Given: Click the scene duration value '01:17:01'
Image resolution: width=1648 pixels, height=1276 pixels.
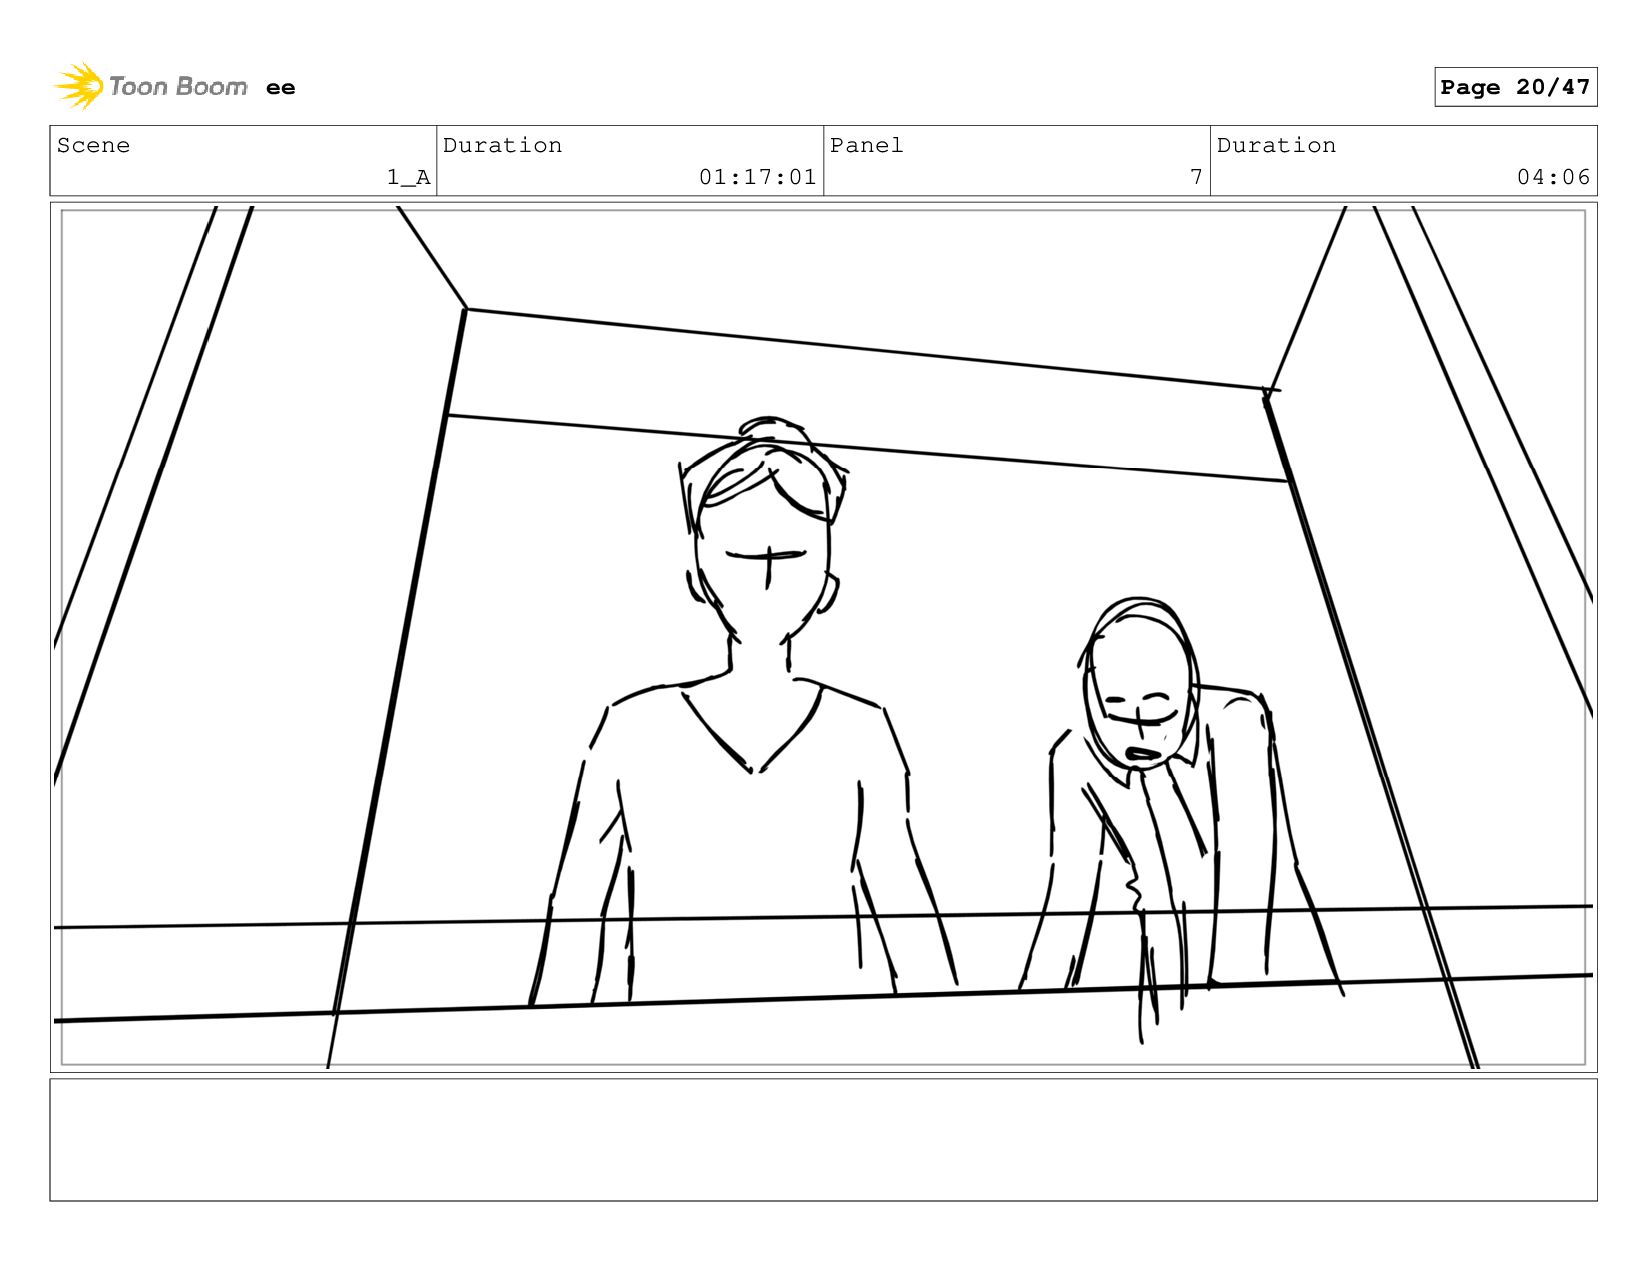Looking at the screenshot, I should click(x=758, y=177).
